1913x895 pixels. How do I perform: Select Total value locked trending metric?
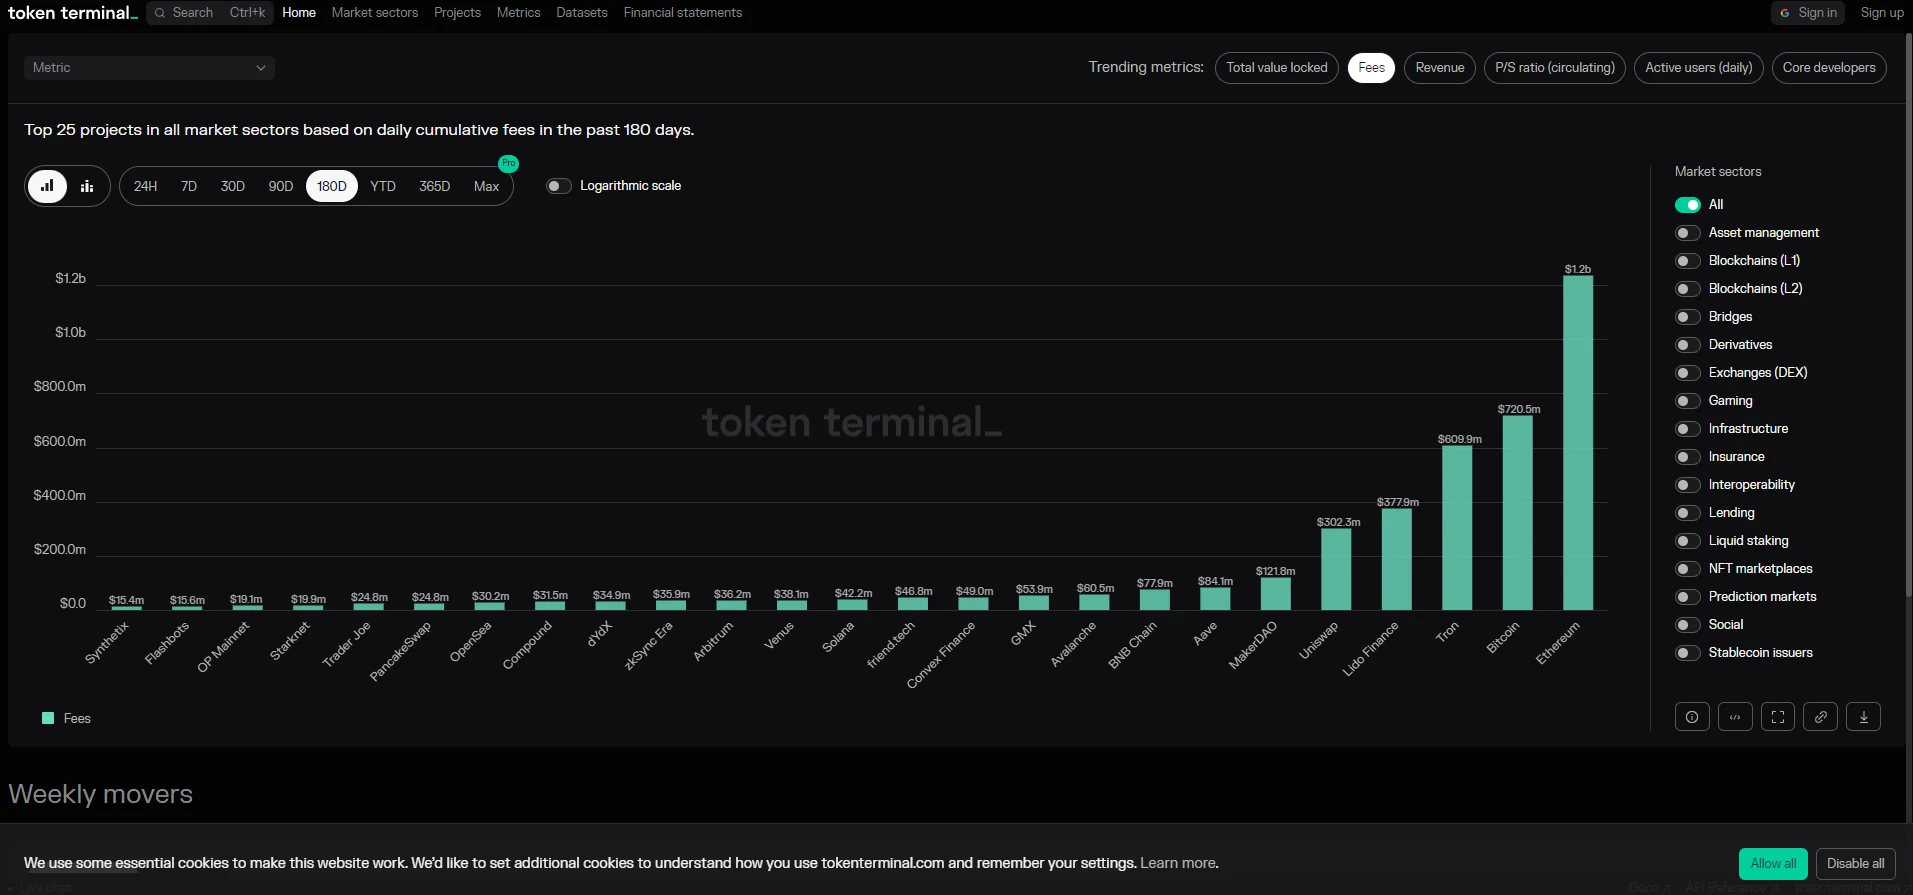[1277, 68]
